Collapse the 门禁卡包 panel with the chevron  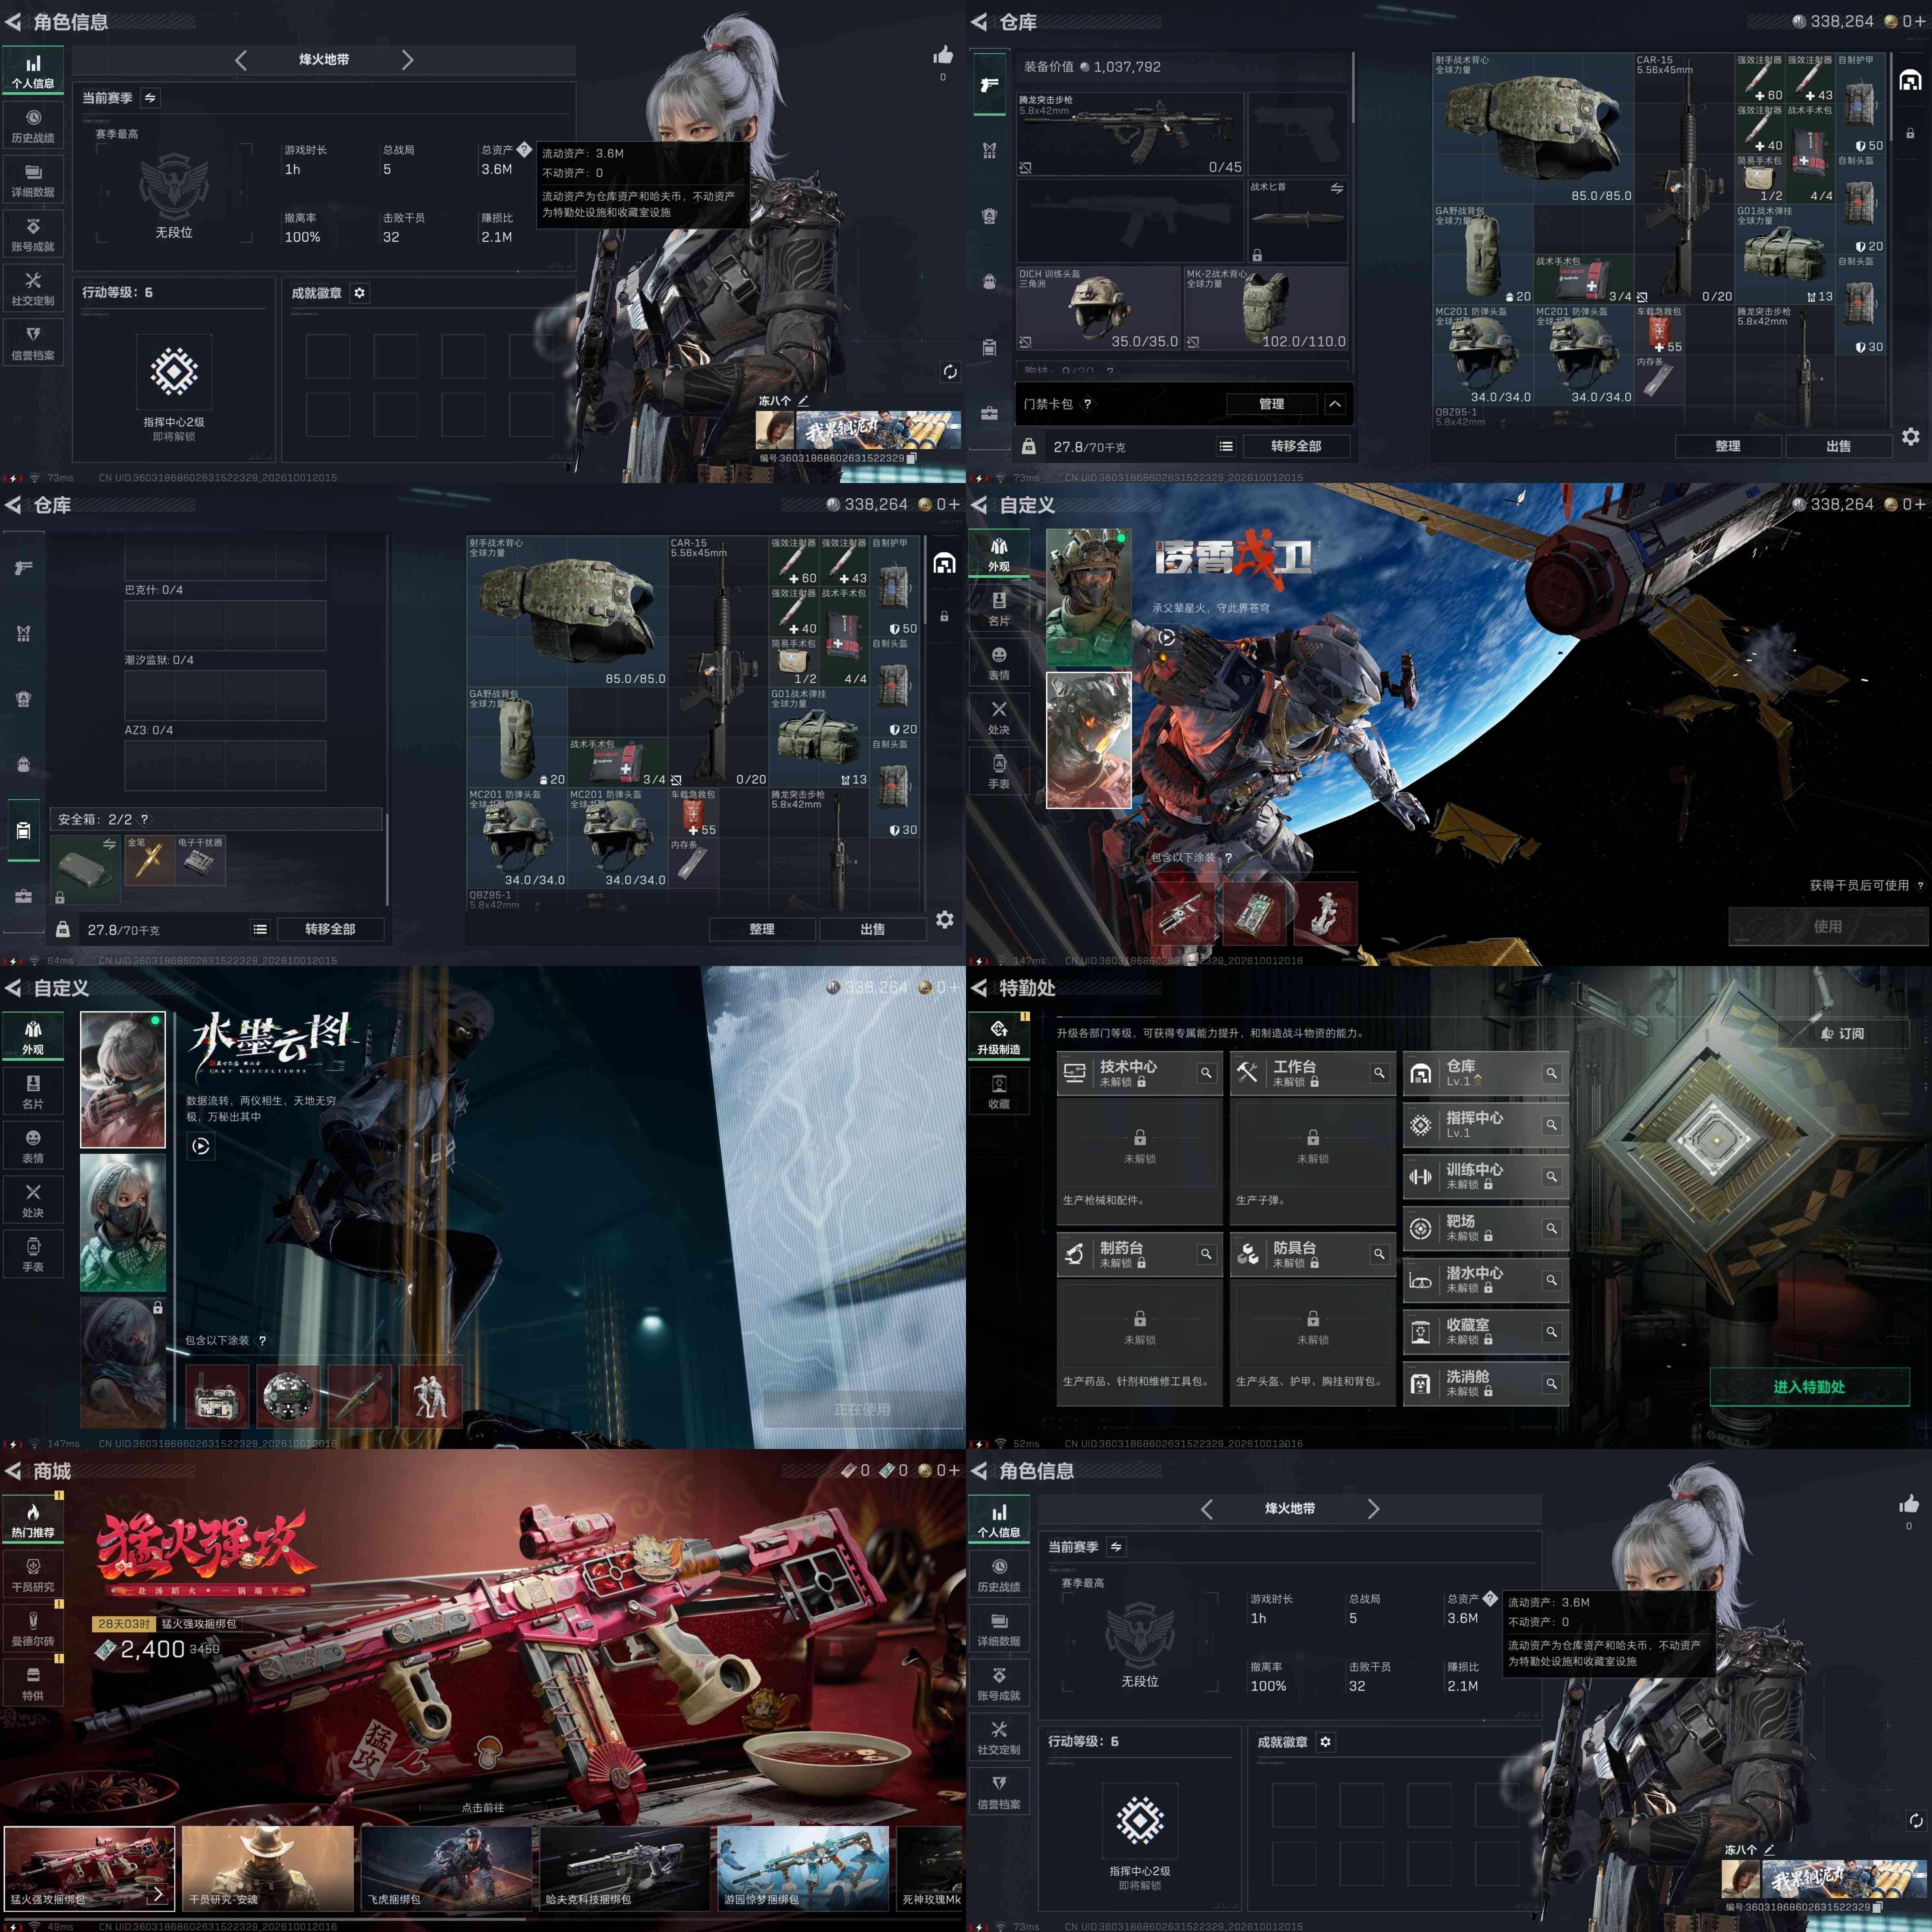pos(1335,404)
